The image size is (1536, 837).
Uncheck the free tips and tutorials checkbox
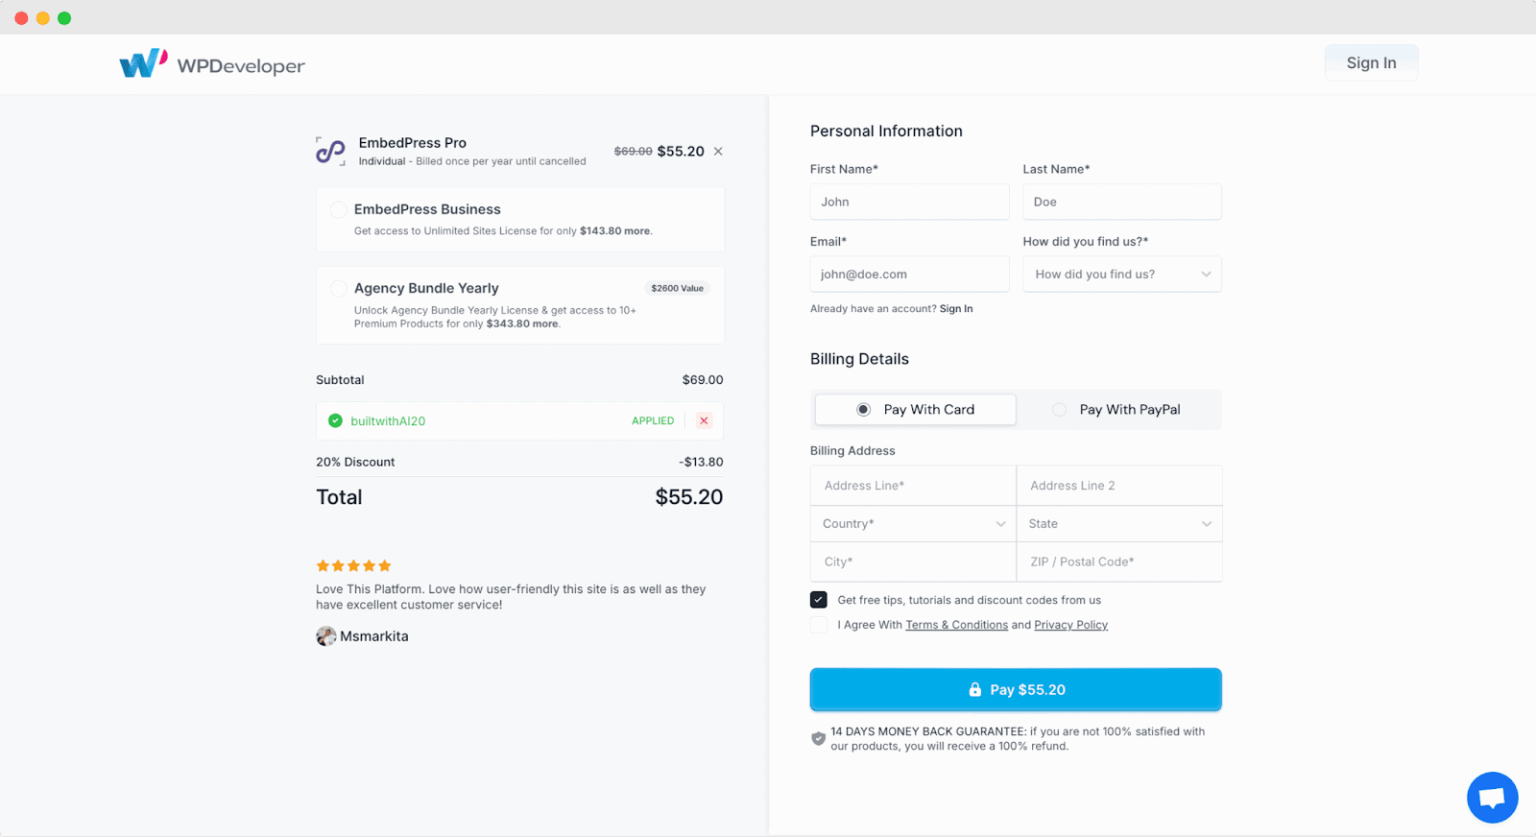point(819,600)
